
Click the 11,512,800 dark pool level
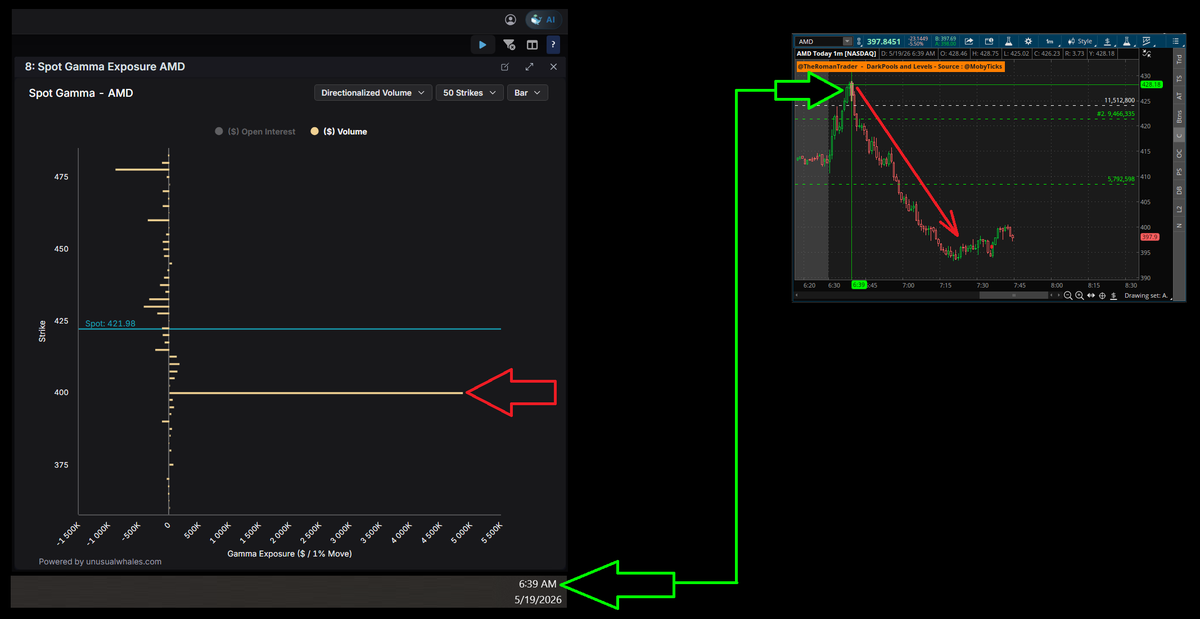(1118, 101)
